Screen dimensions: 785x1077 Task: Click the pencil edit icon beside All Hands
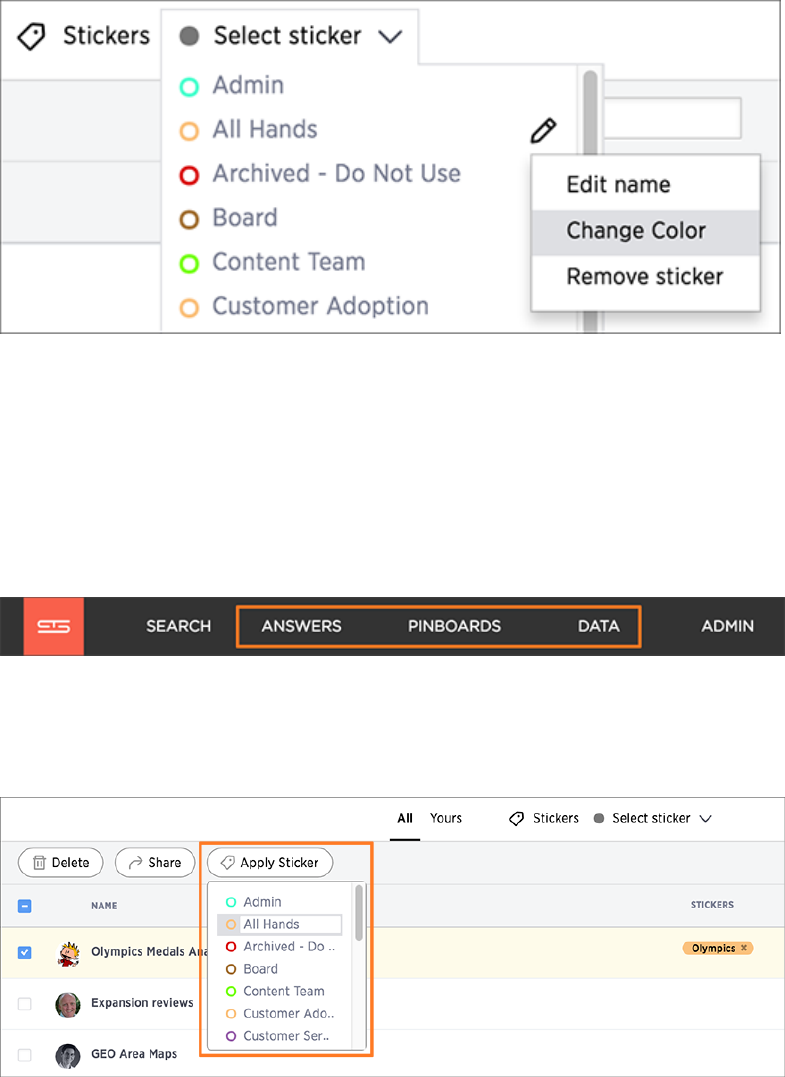[x=543, y=130]
